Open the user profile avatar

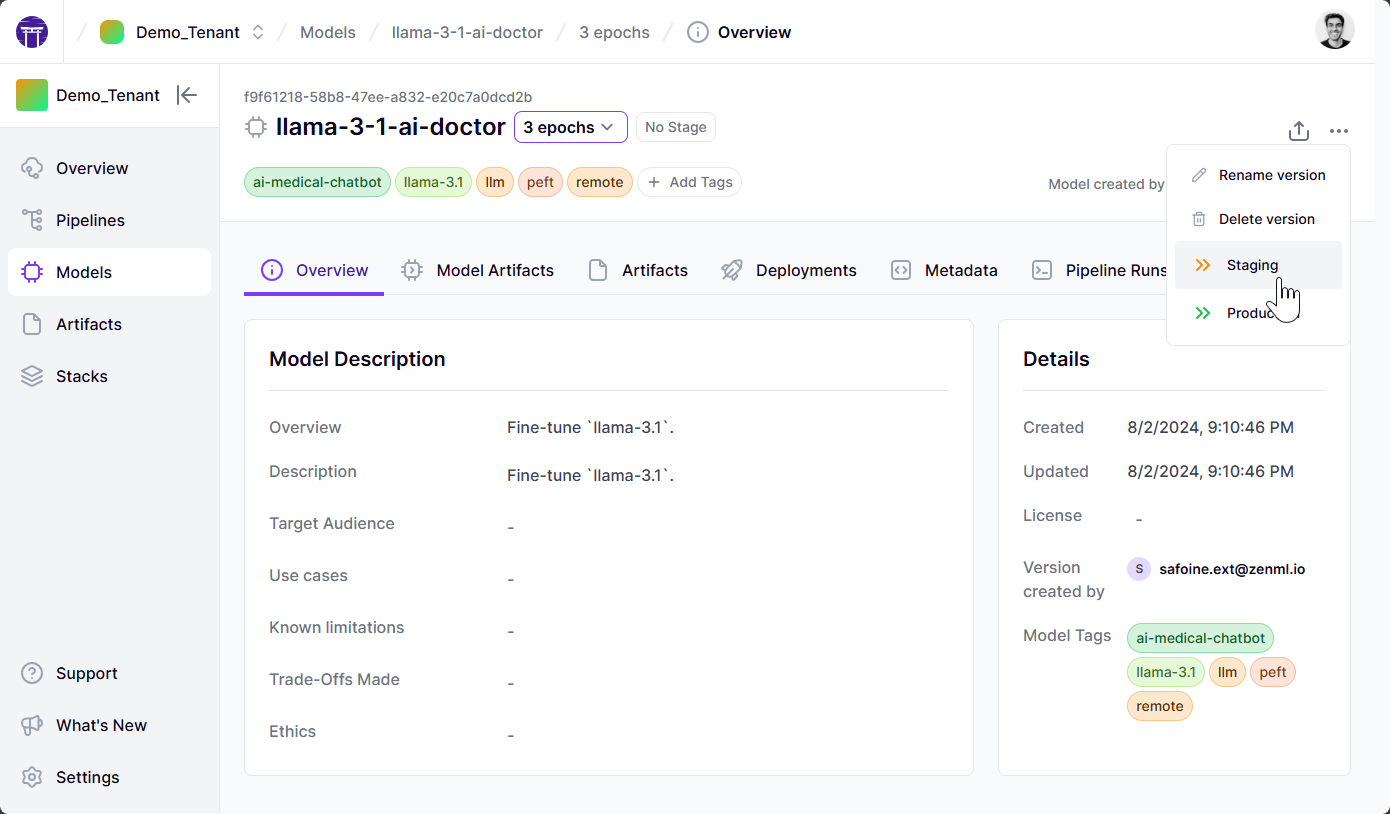tap(1334, 31)
